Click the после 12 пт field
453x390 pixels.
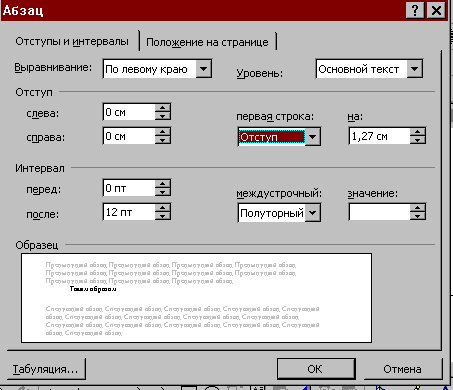[x=129, y=212]
